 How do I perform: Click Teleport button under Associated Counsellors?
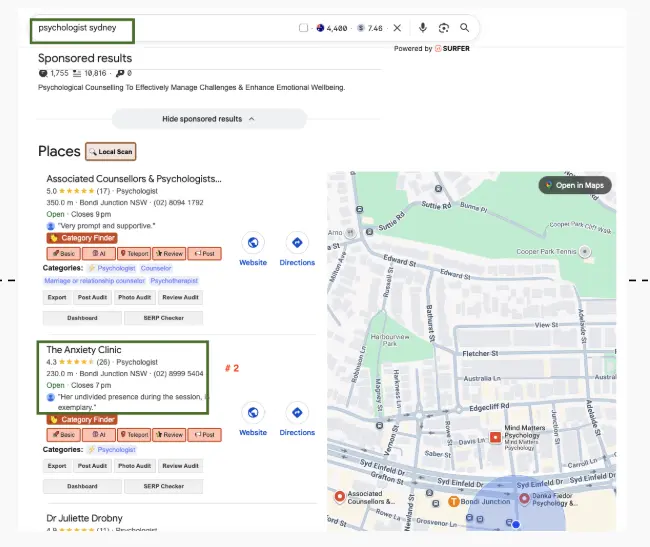[x=134, y=254]
